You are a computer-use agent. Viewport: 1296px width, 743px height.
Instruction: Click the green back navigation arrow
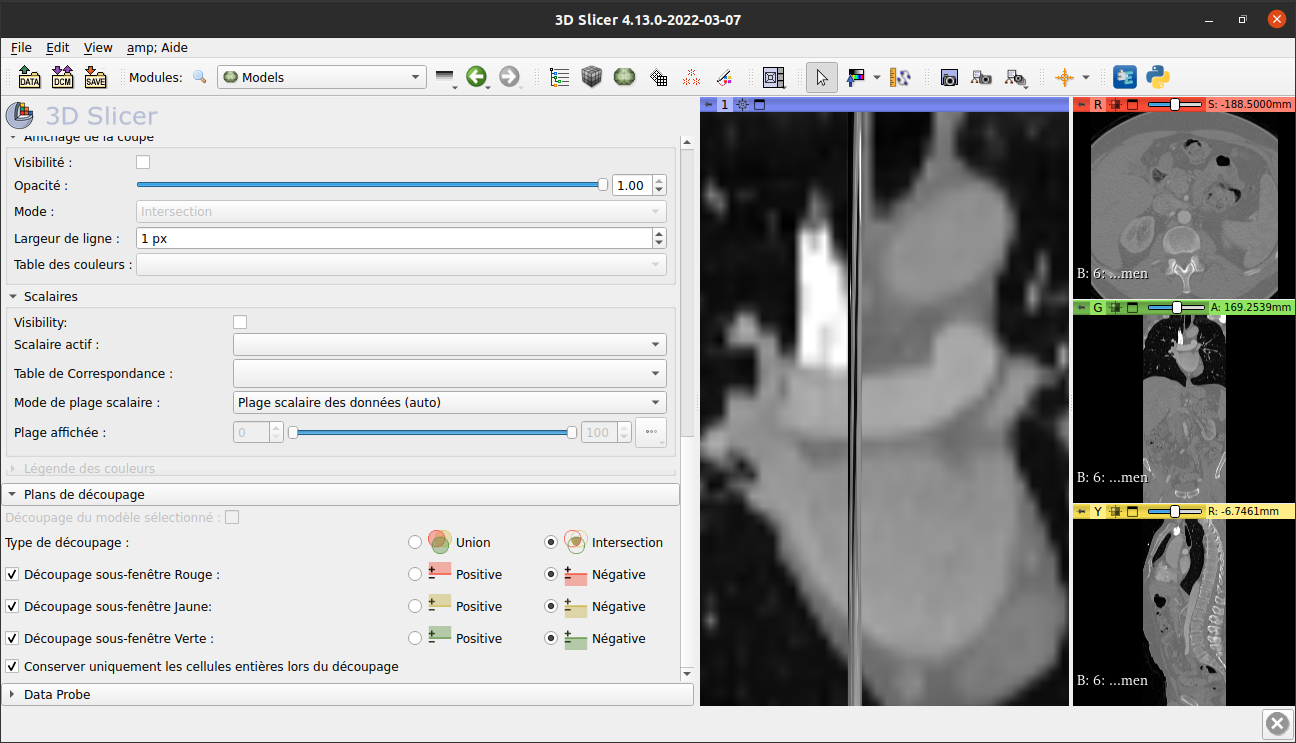(477, 76)
